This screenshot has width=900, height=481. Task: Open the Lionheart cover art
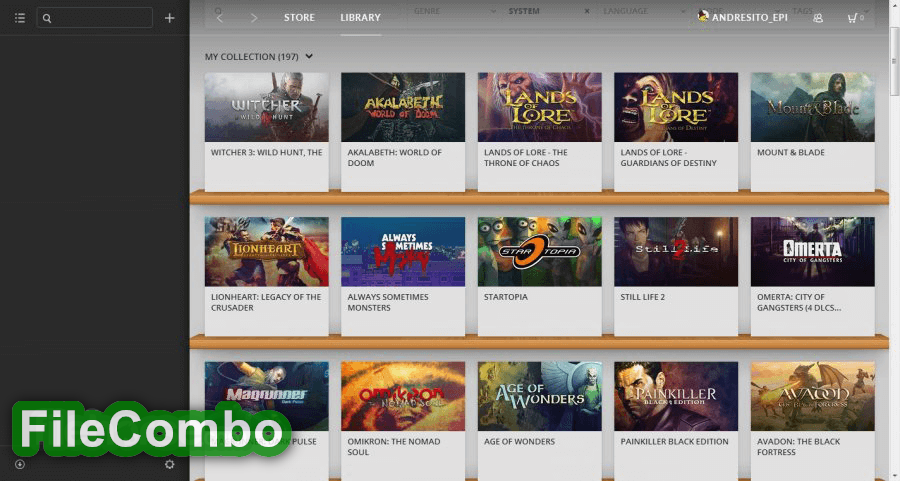pyautogui.click(x=267, y=251)
